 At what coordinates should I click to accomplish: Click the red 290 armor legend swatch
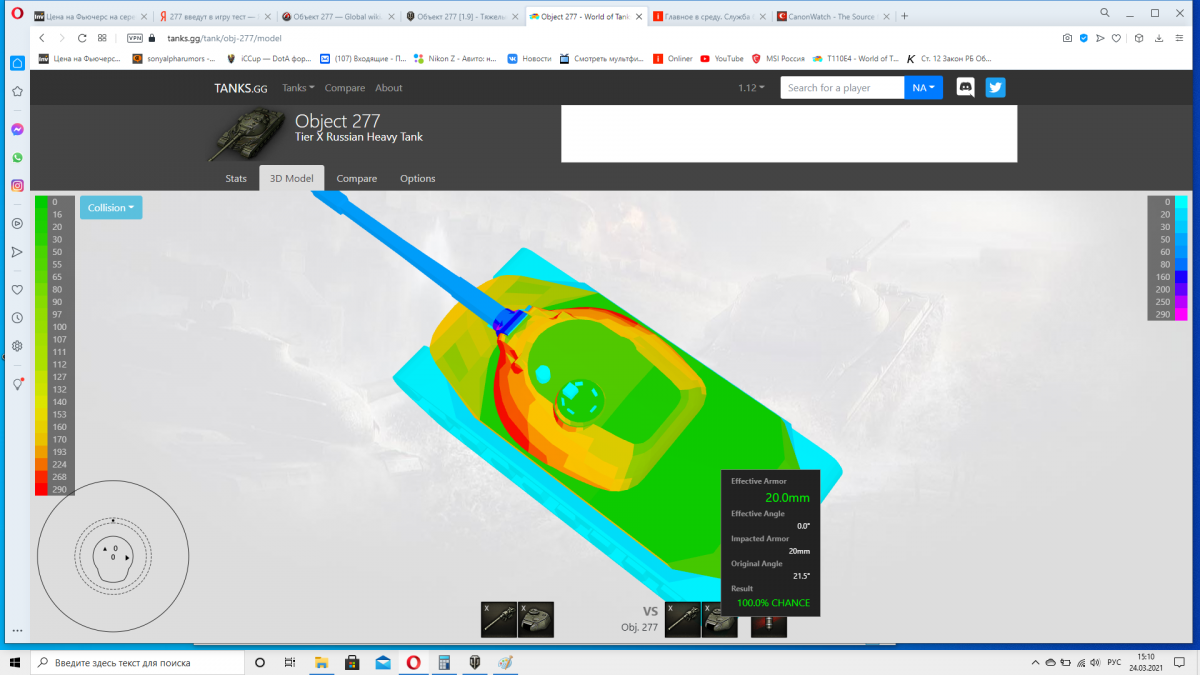(42, 489)
